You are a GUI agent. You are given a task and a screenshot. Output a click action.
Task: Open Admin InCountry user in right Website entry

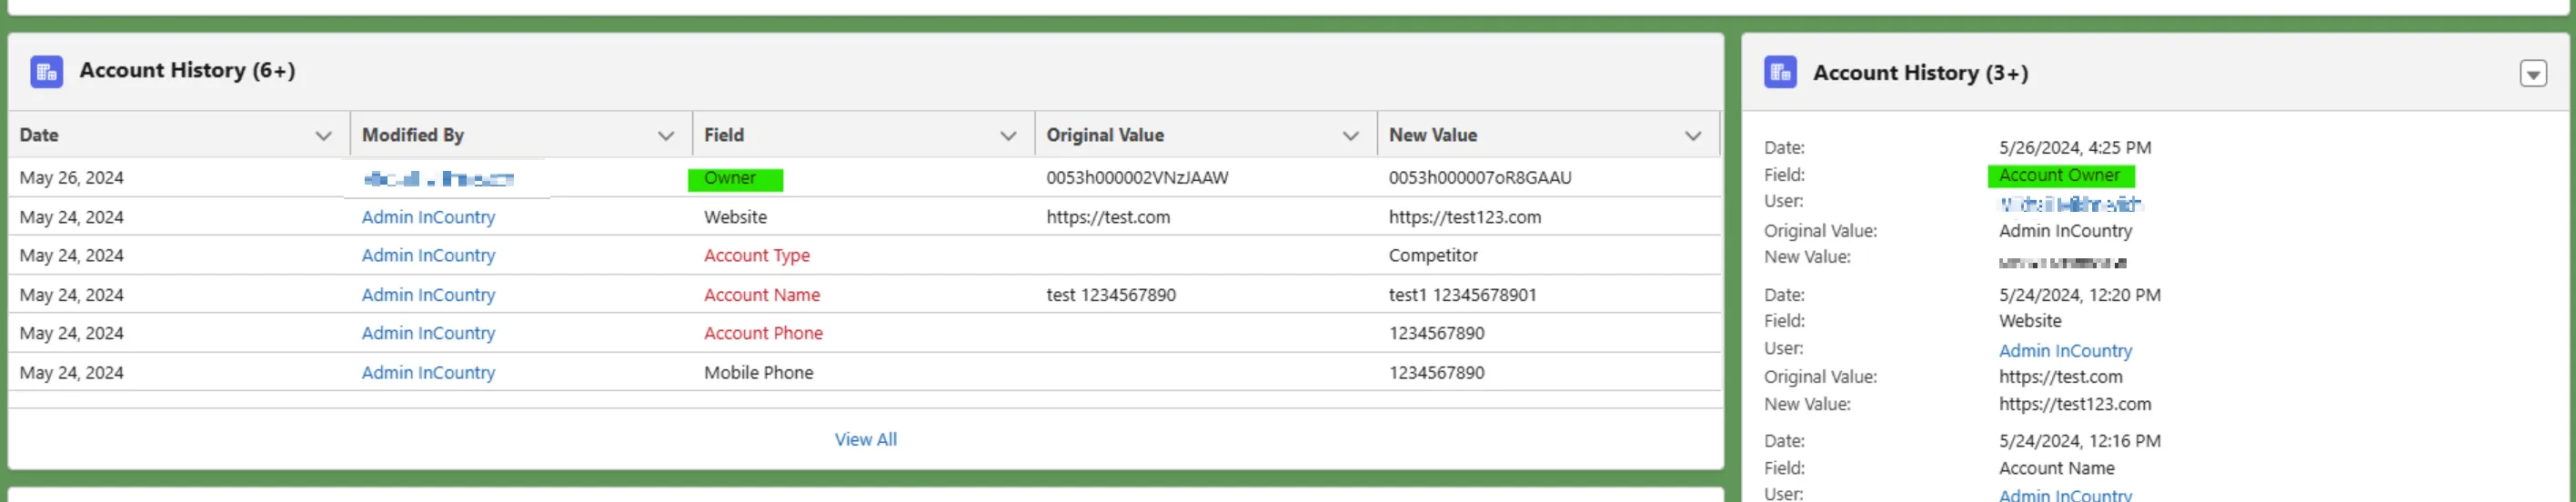pos(2065,351)
